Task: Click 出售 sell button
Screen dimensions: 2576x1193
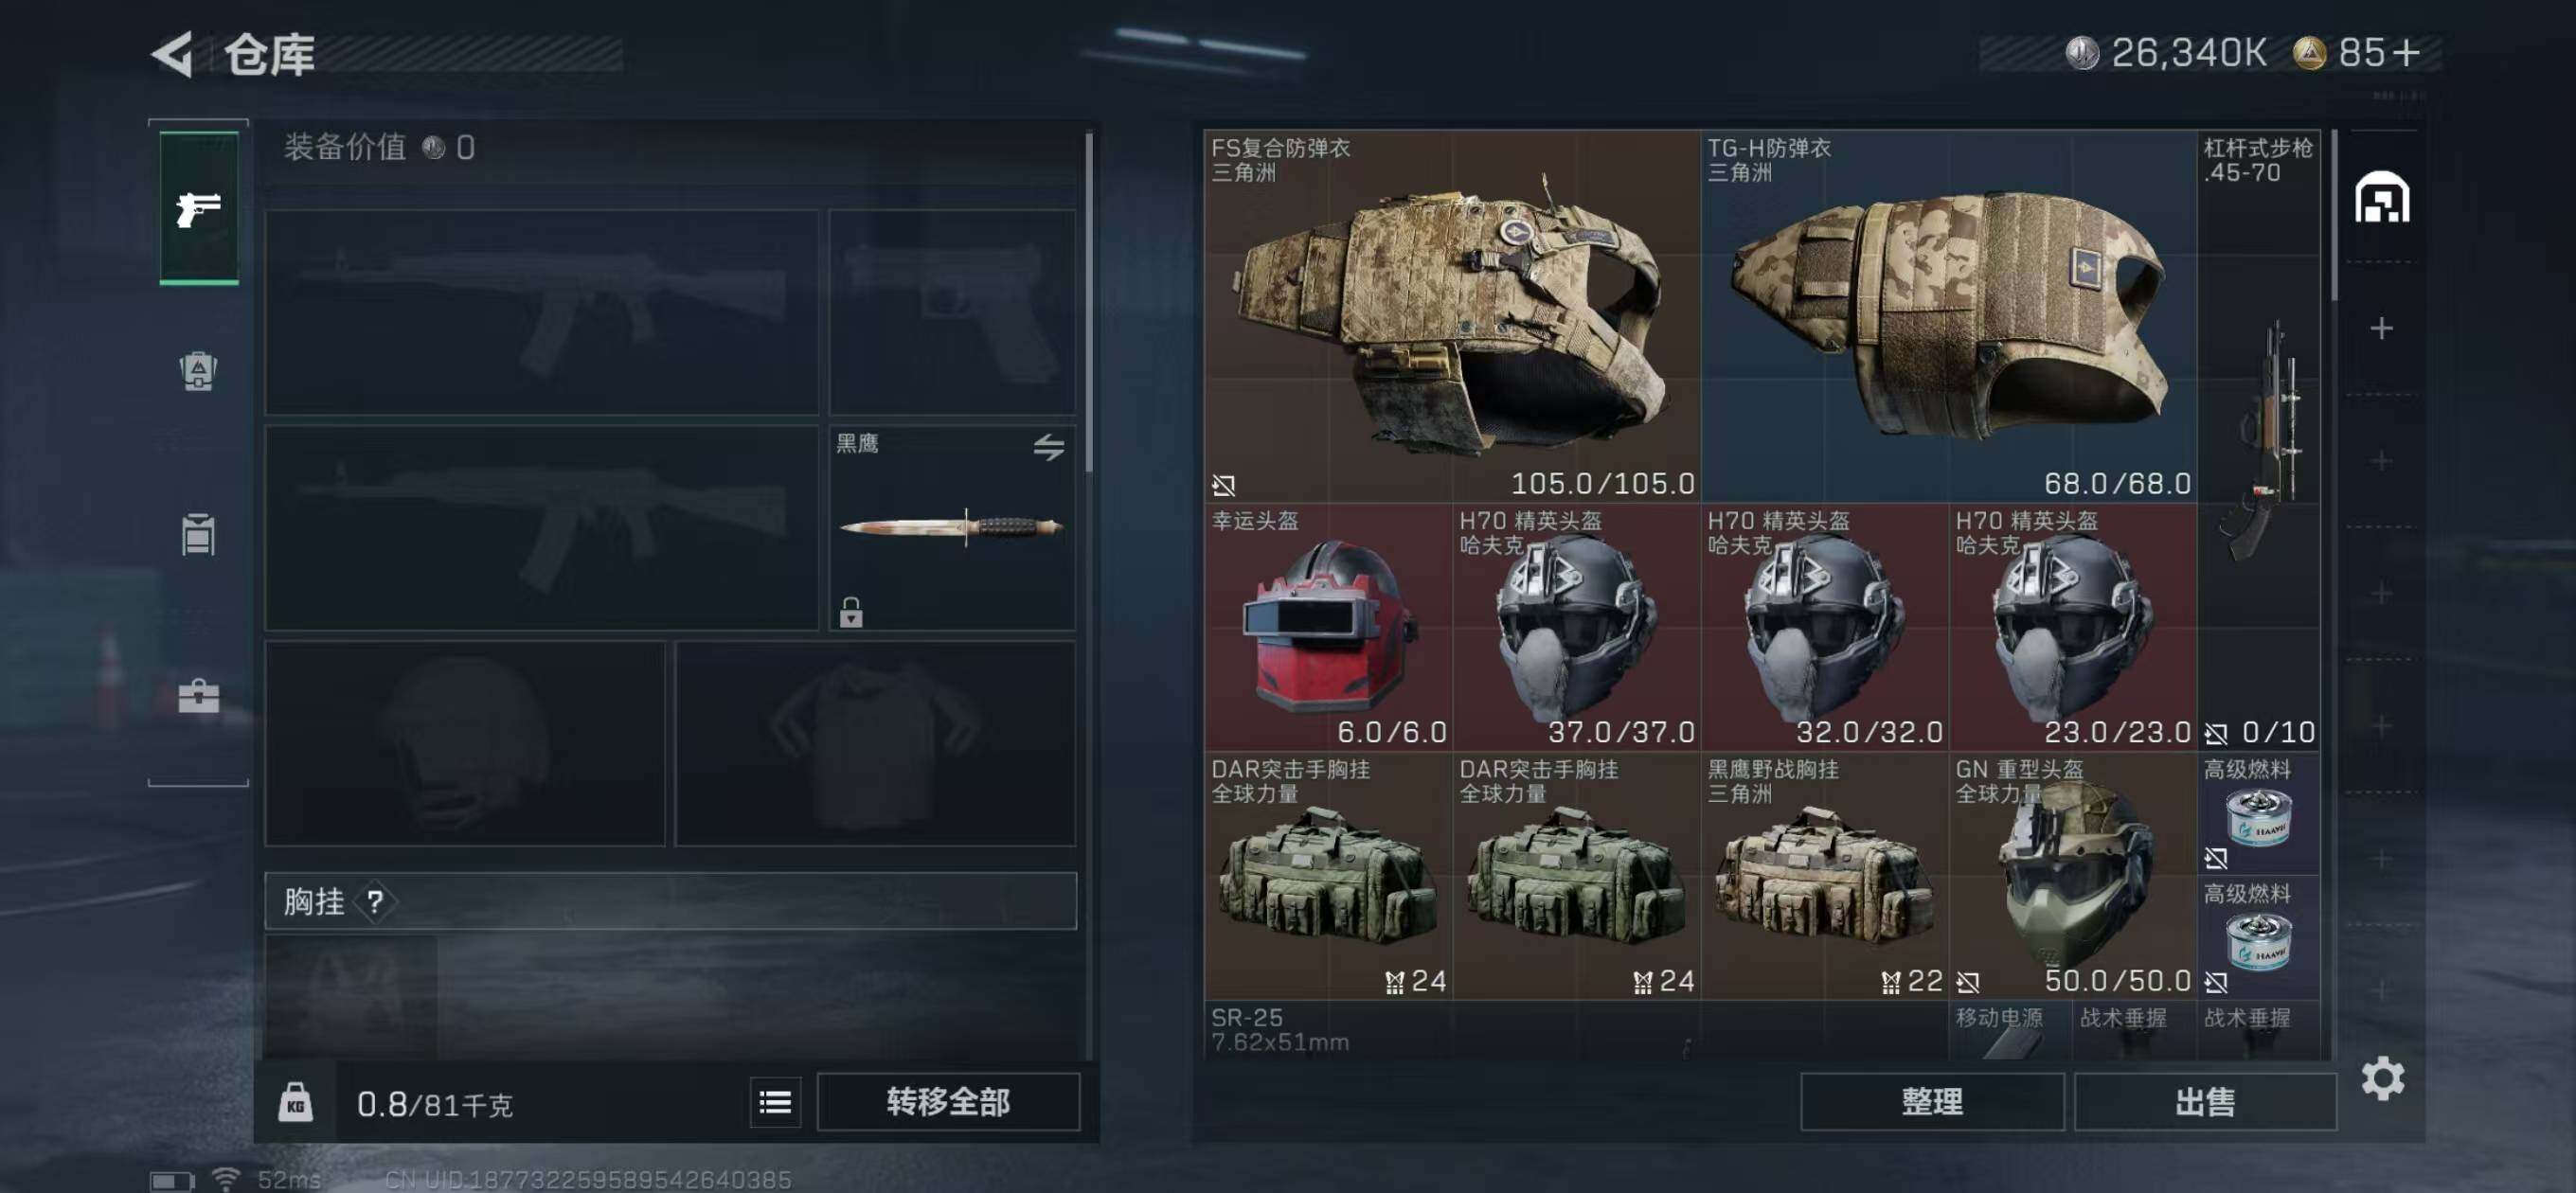Action: (x=2205, y=1102)
